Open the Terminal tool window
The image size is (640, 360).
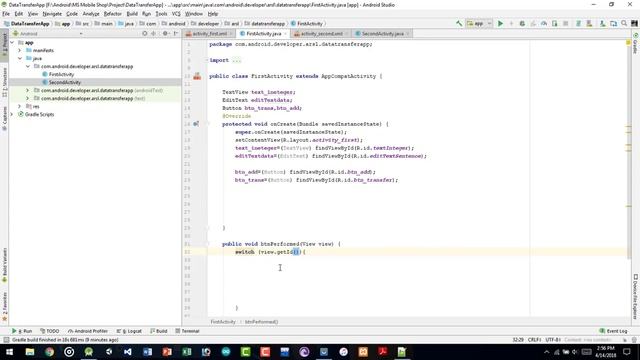(x=187, y=331)
